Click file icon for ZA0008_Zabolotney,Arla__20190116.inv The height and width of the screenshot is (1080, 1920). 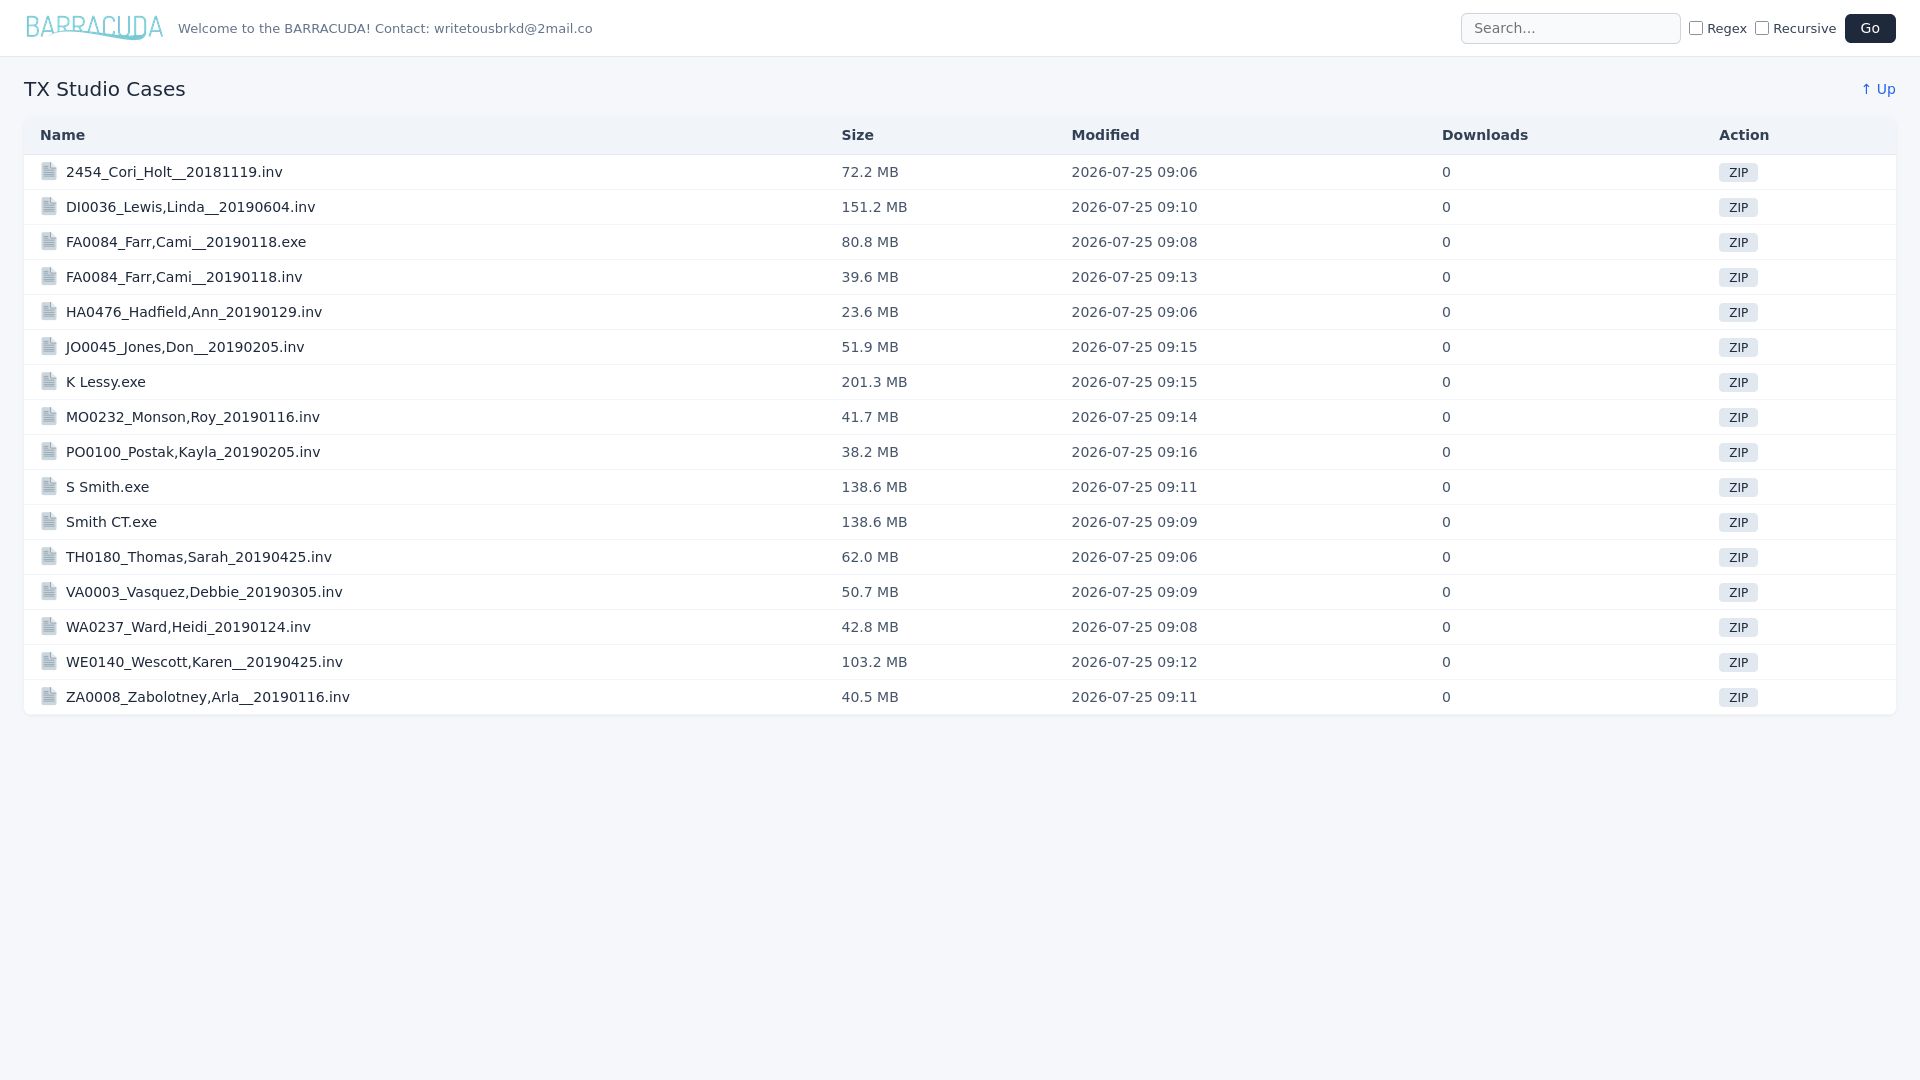(x=49, y=696)
